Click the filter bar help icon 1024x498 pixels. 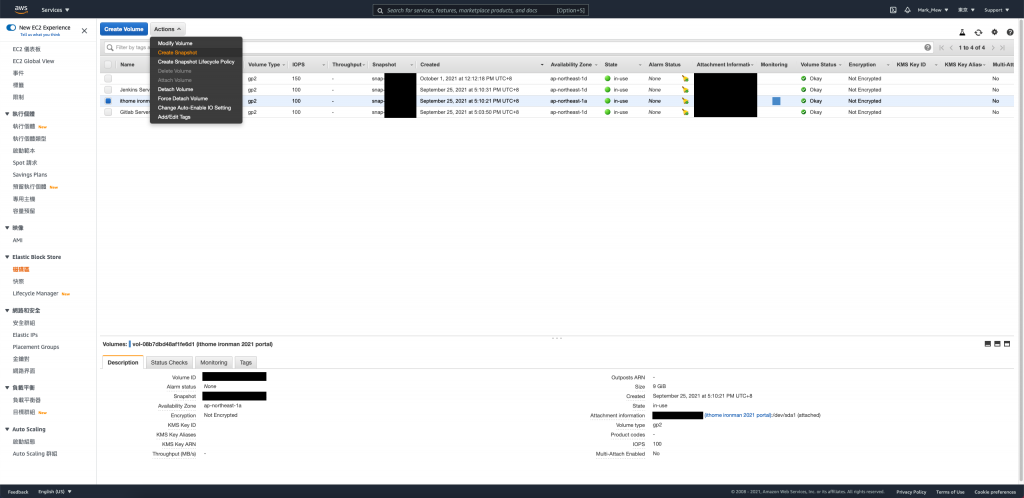(x=928, y=48)
